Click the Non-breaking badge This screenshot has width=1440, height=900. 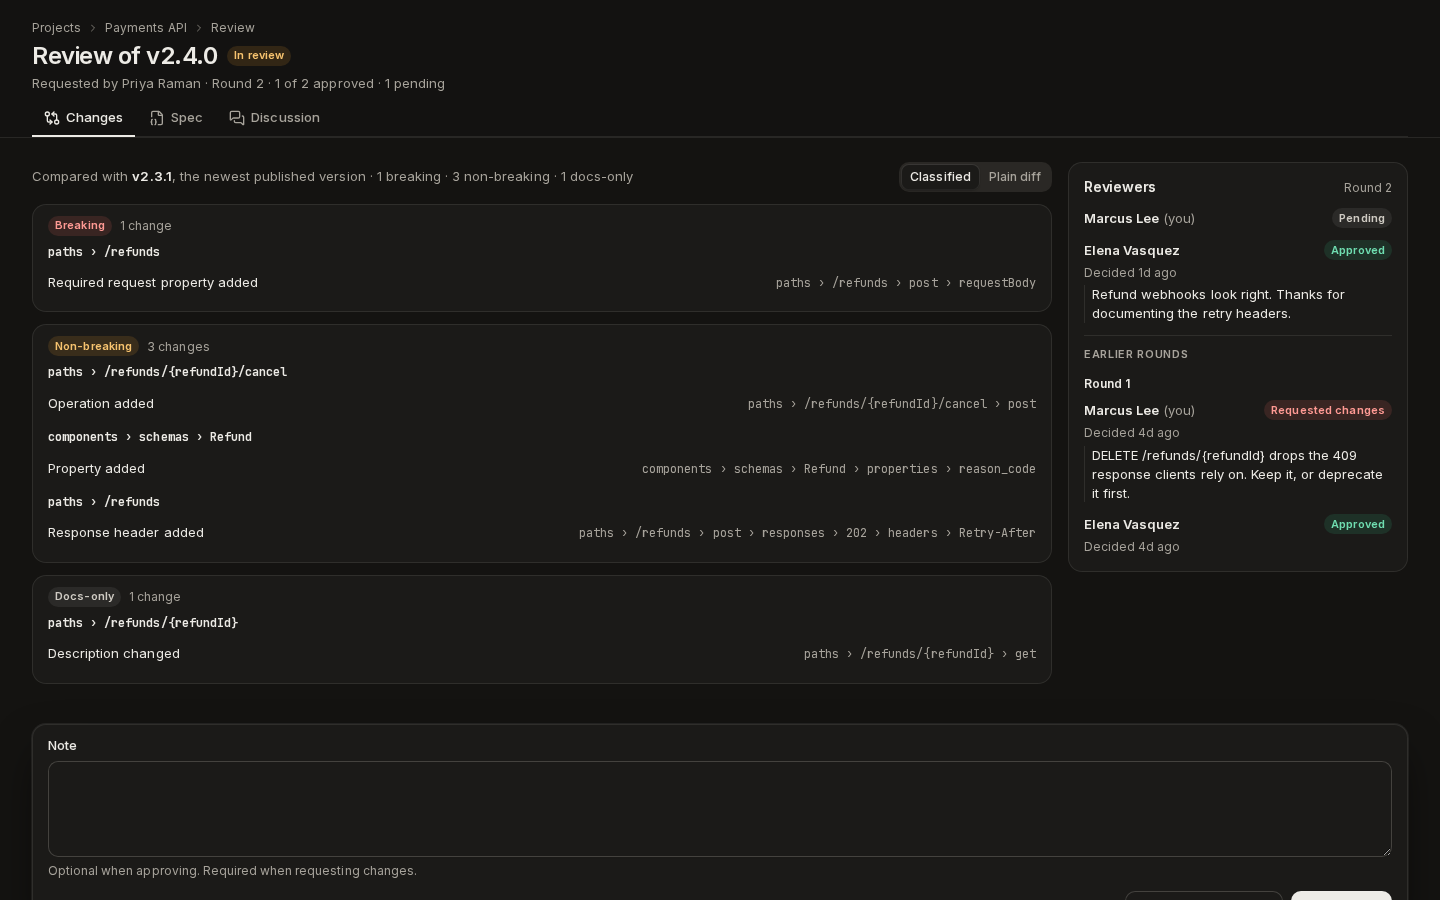93,346
